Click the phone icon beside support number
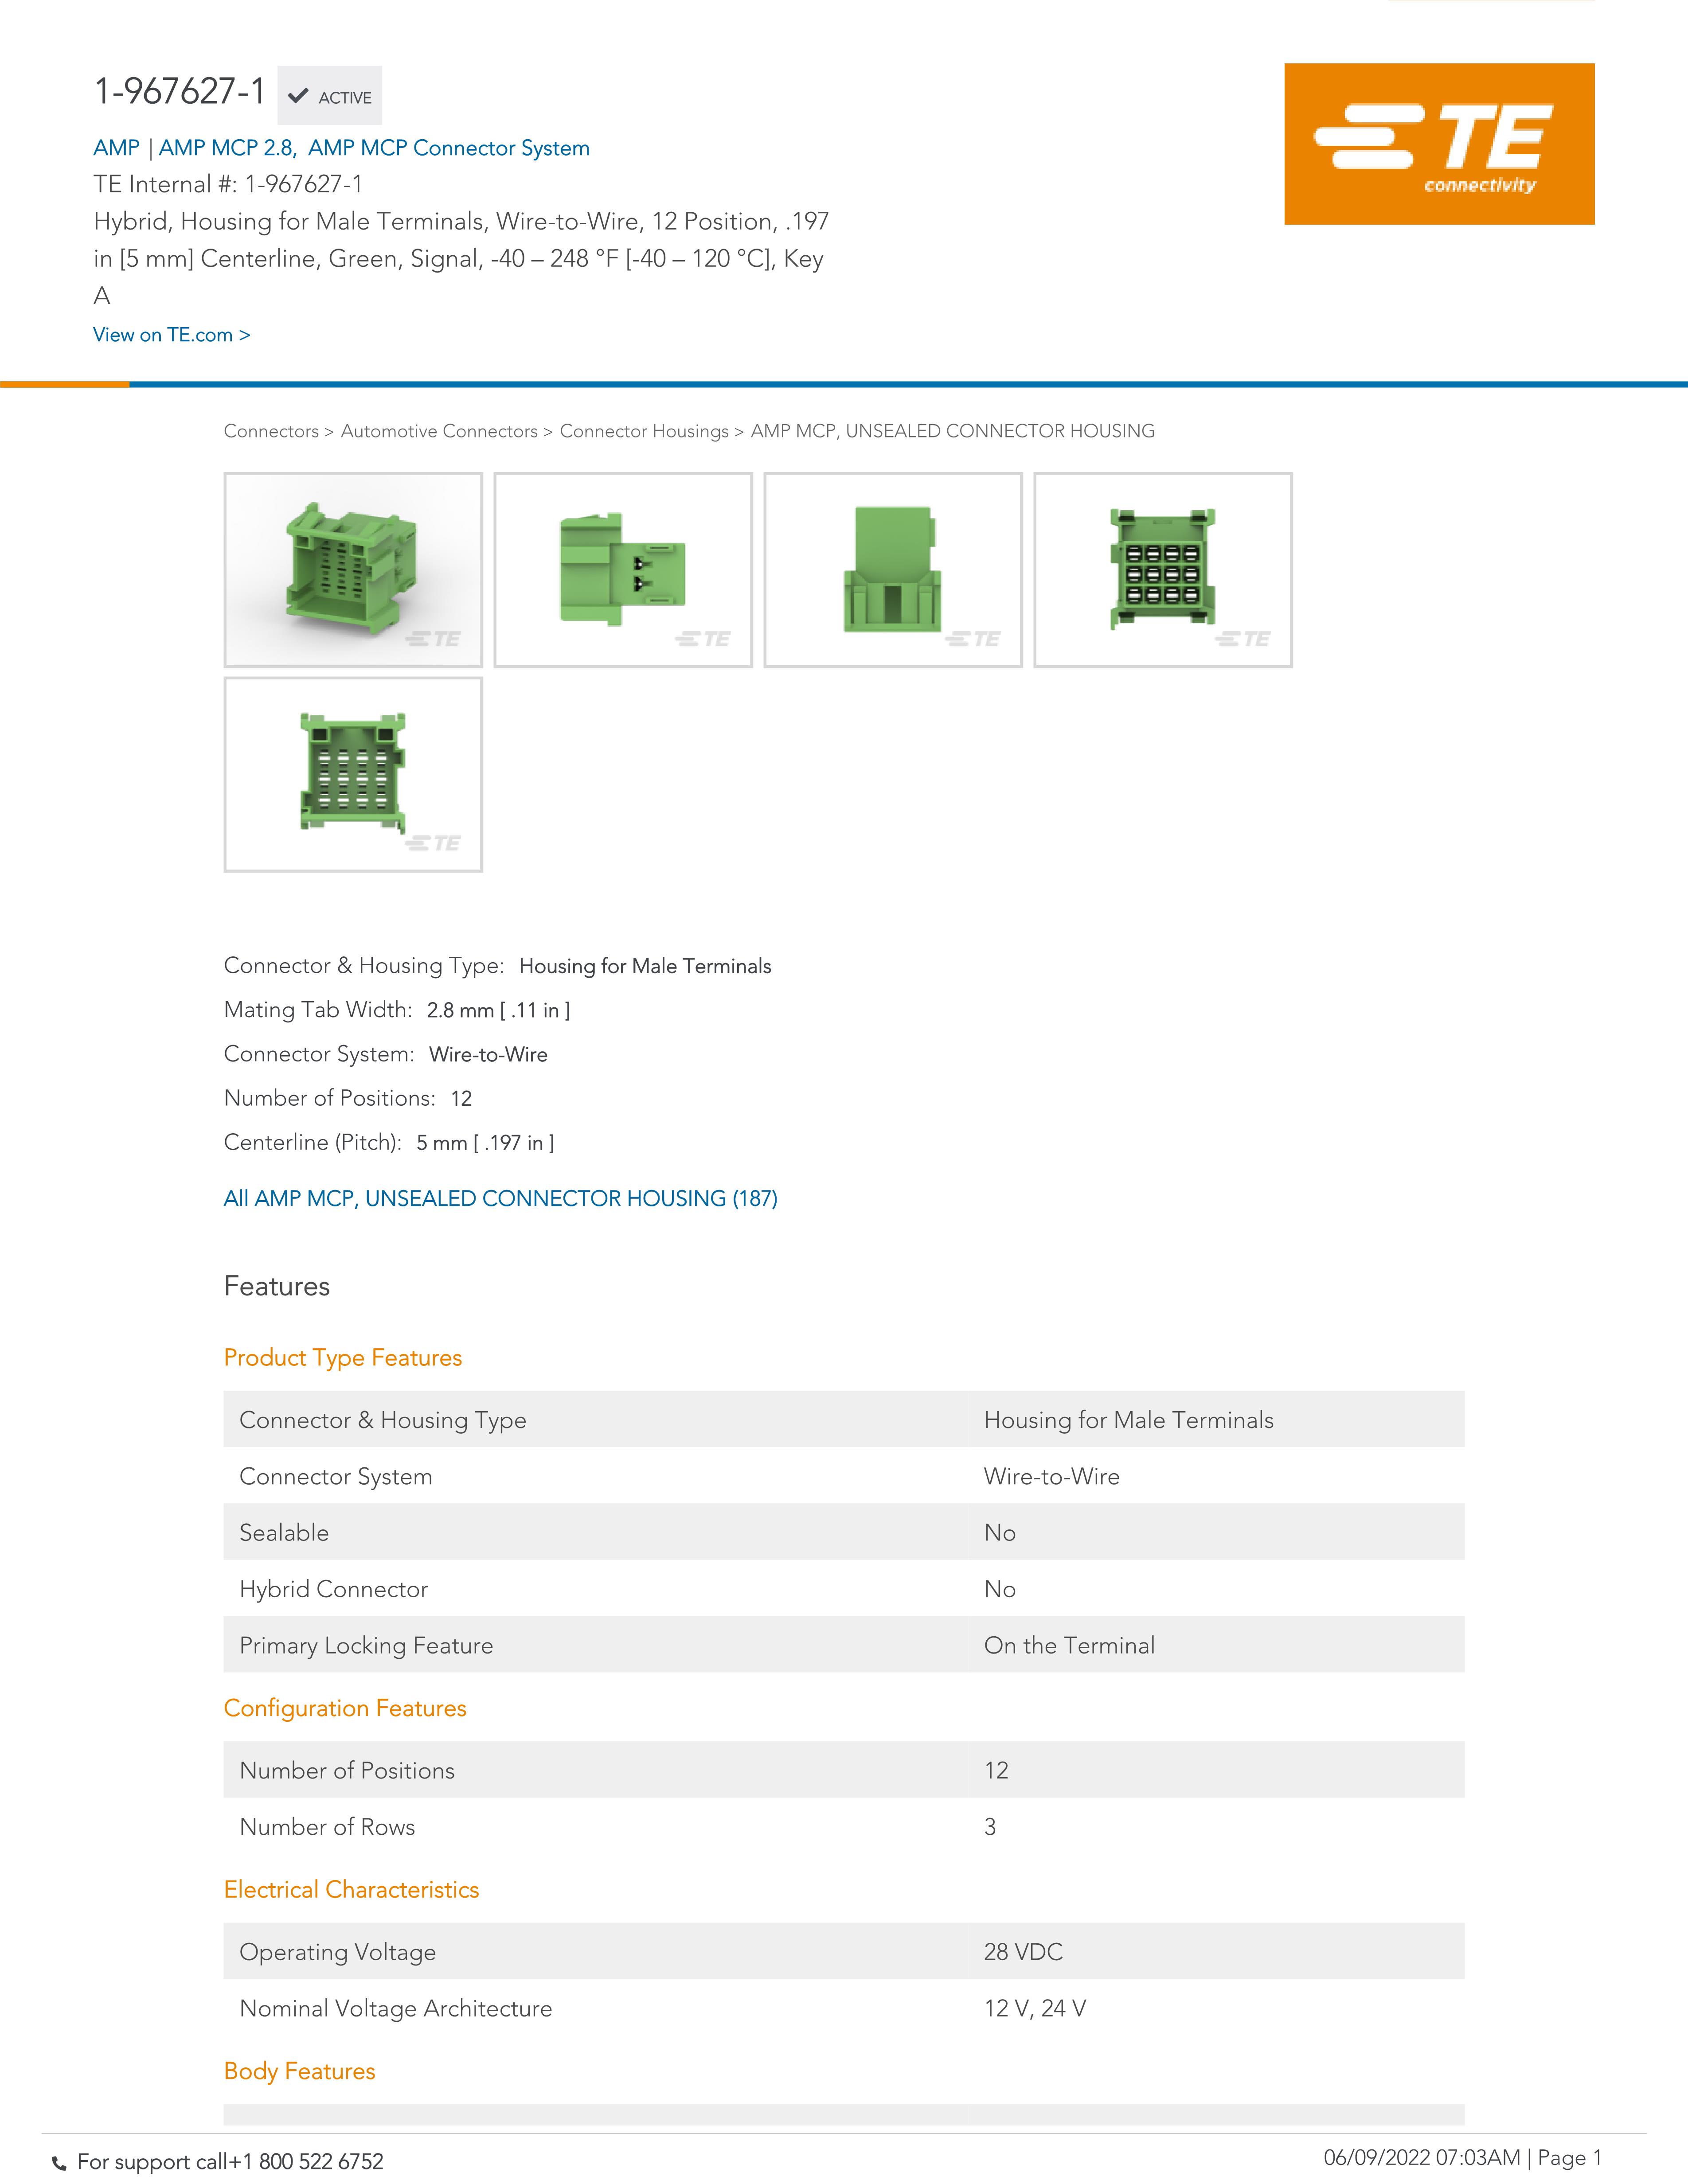1688x2184 pixels. coord(60,2163)
